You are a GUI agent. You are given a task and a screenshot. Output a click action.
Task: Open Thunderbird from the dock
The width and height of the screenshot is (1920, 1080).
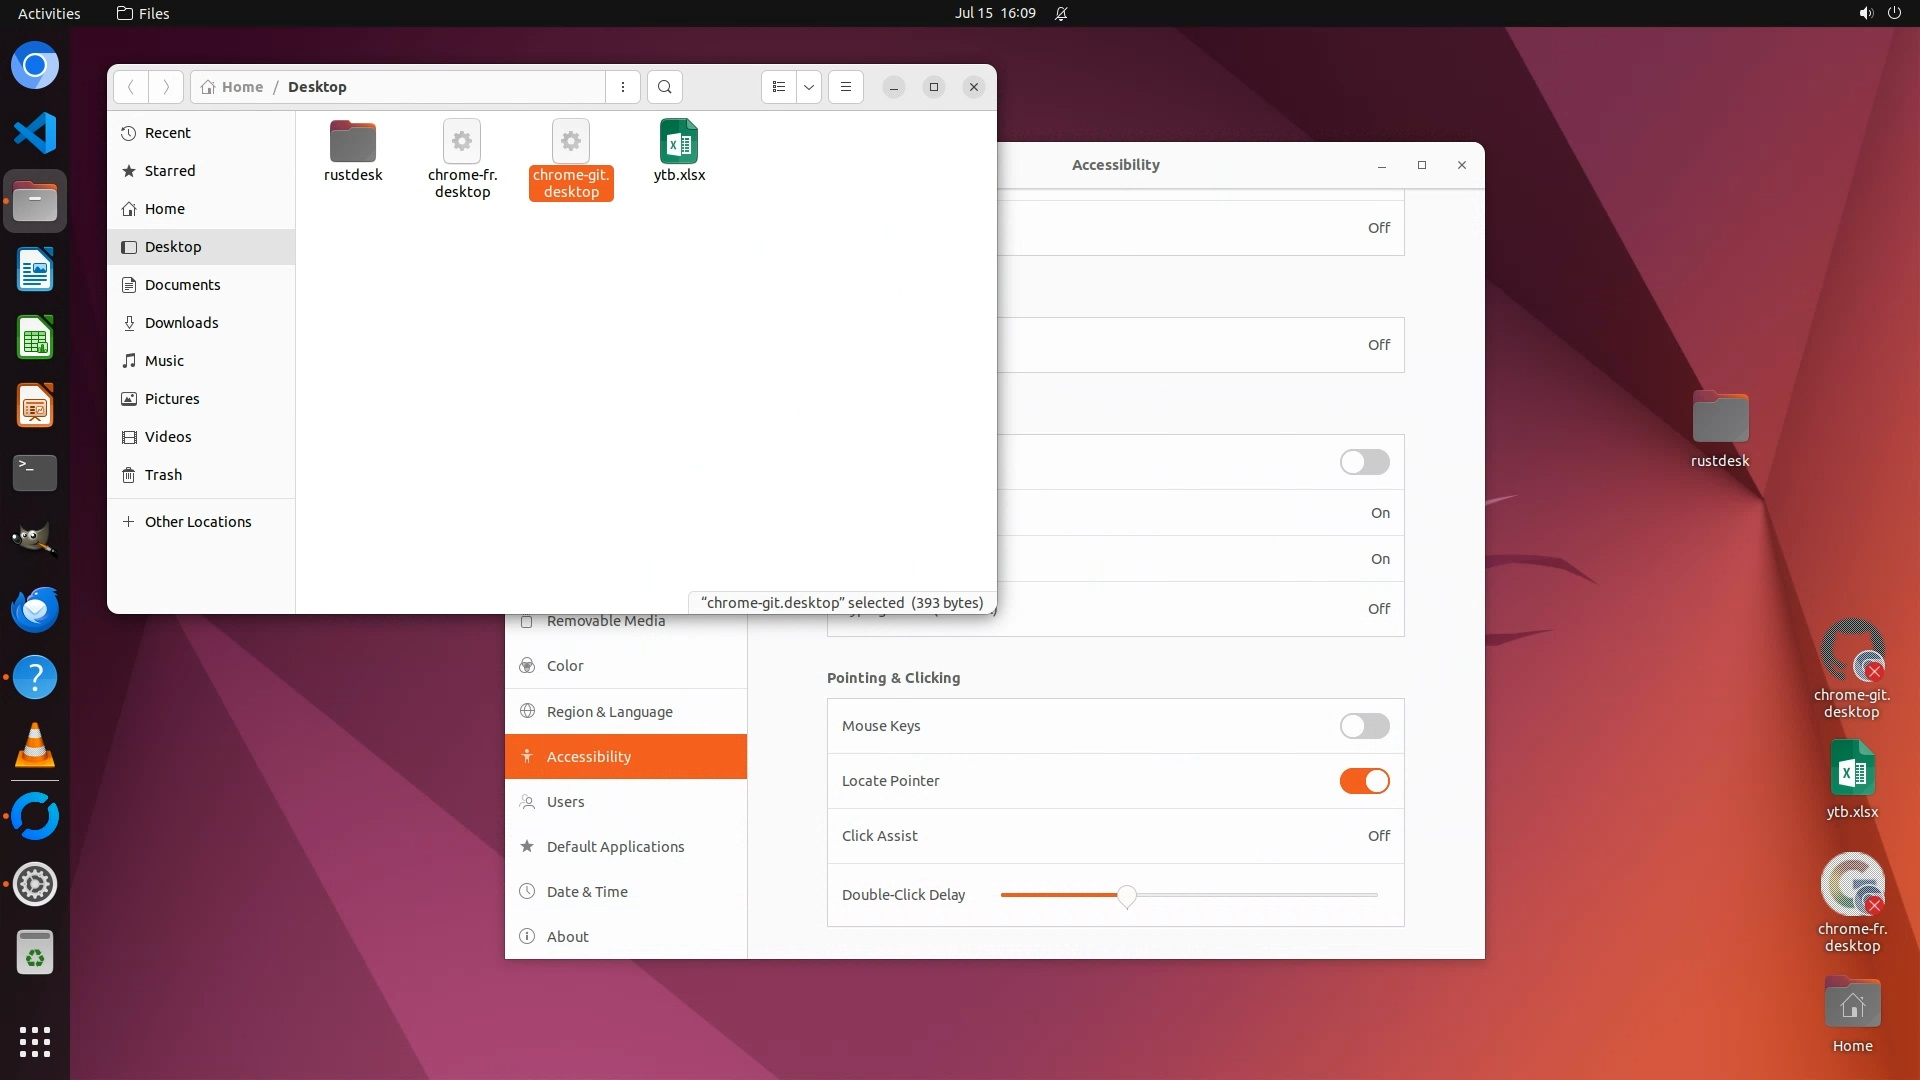(x=35, y=609)
